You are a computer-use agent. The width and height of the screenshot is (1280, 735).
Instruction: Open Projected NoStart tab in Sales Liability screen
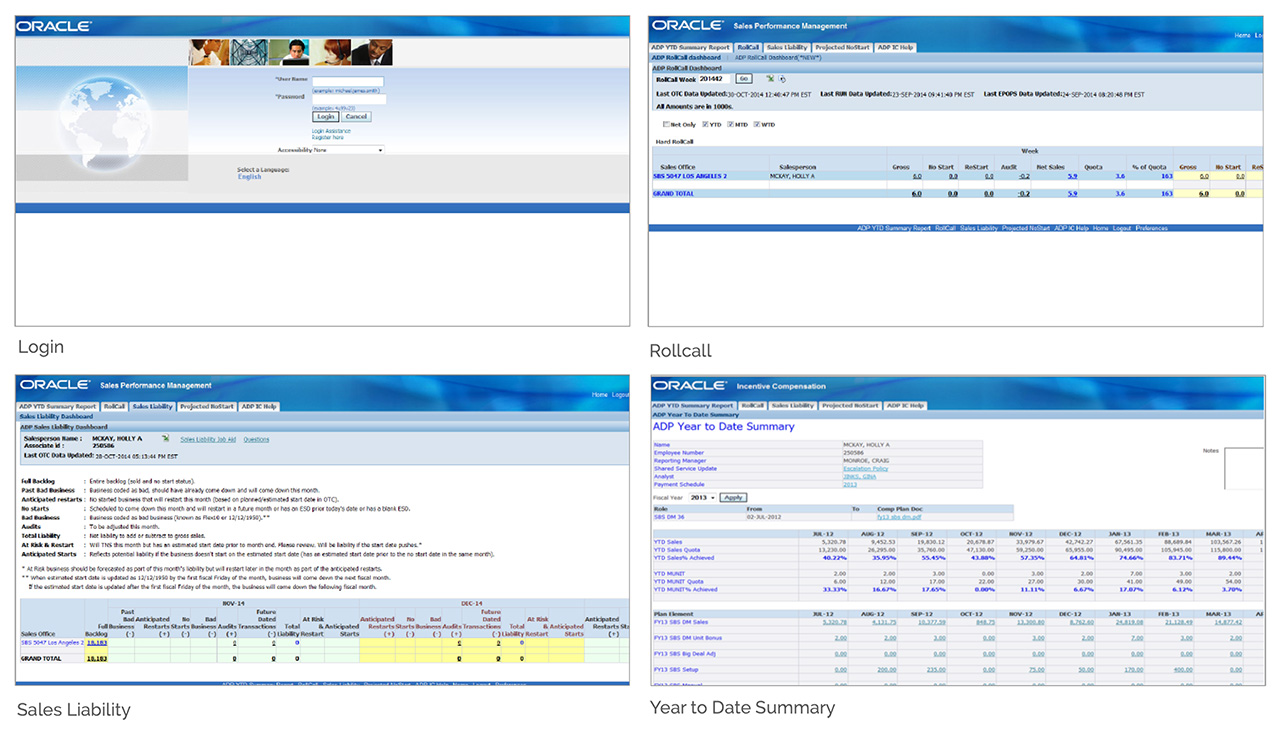[x=209, y=407]
